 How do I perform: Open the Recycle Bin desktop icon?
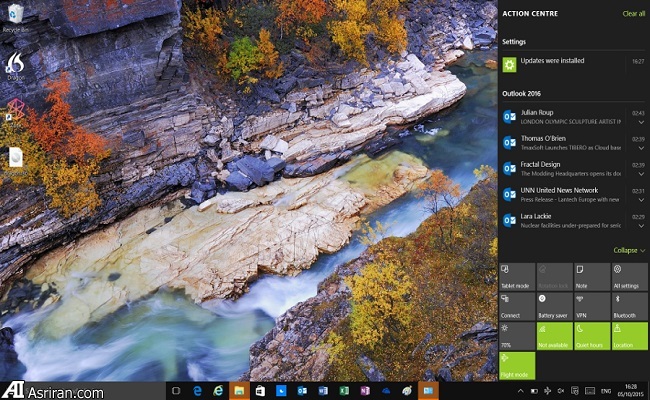pos(14,18)
